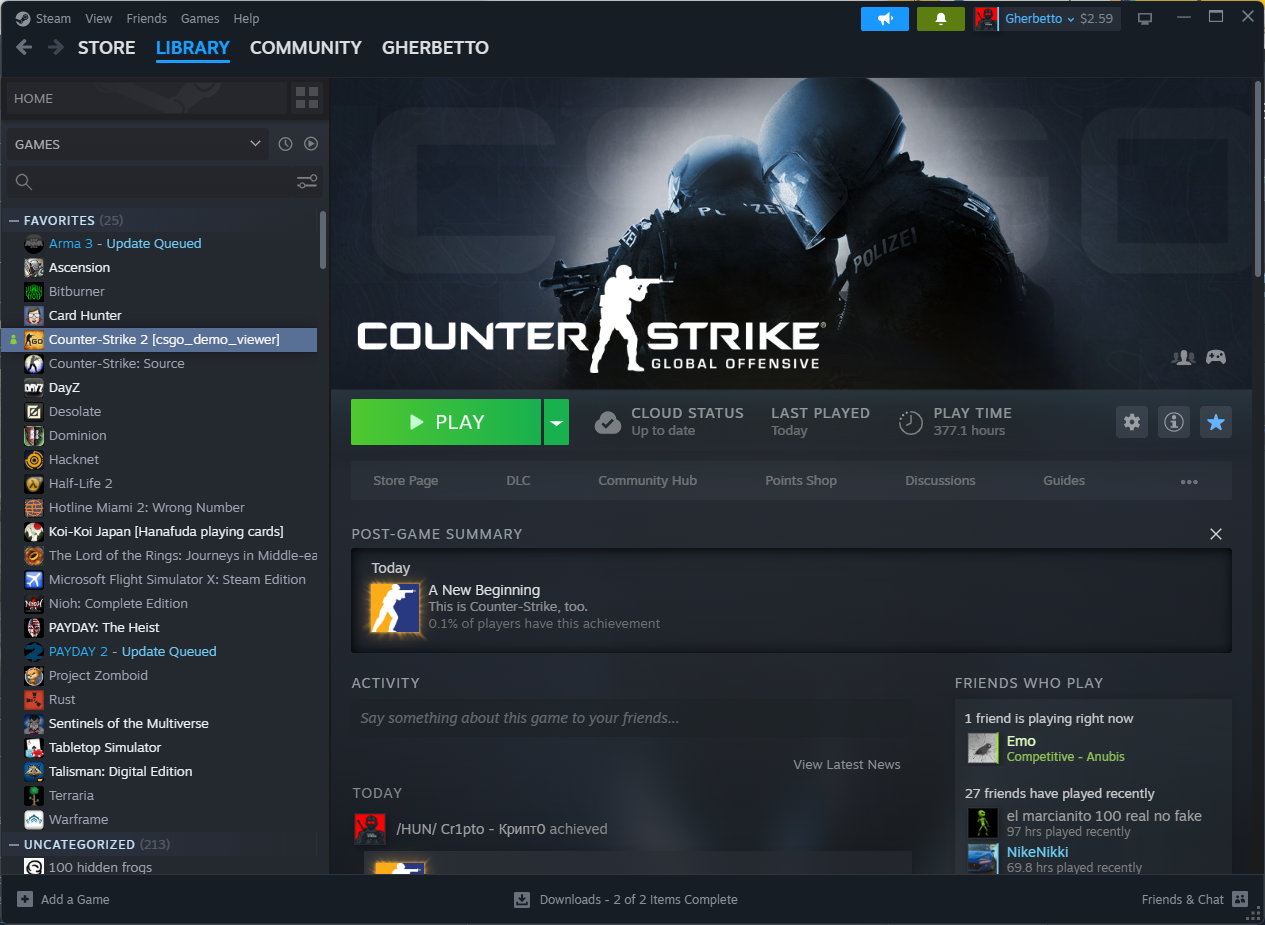Screen dimensions: 1265x925
Task: Click the wallet balance $2.59
Action: [x=1097, y=19]
